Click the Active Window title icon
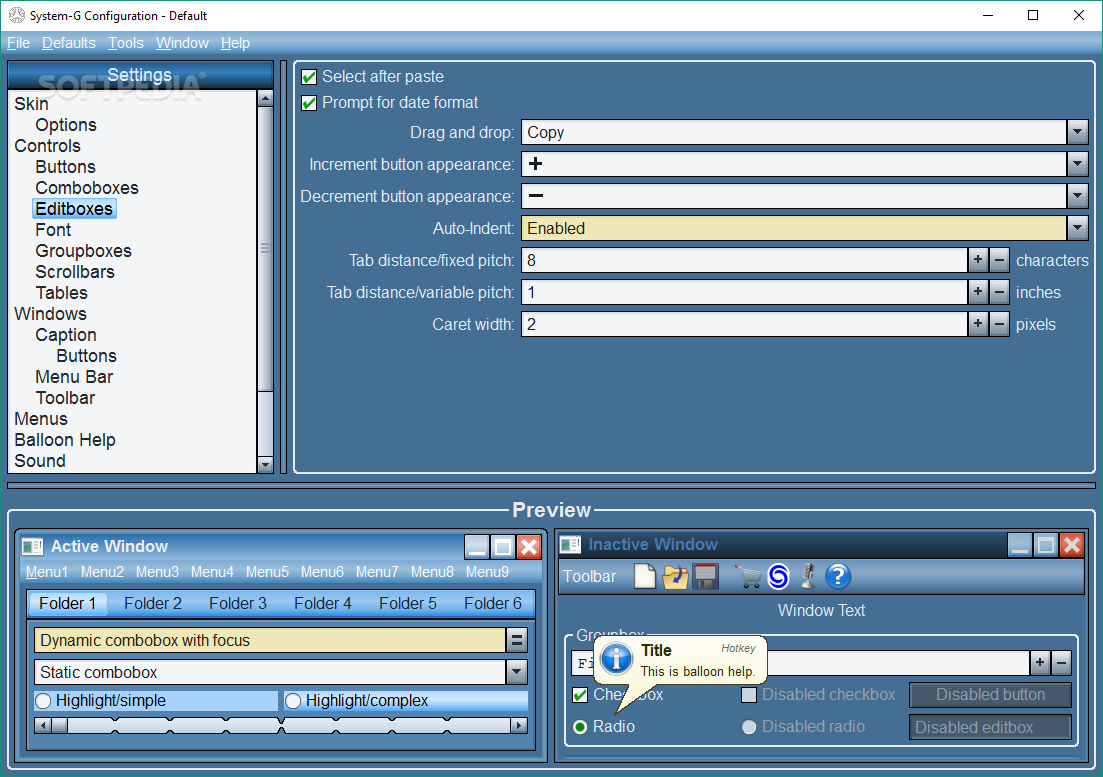 coord(32,546)
